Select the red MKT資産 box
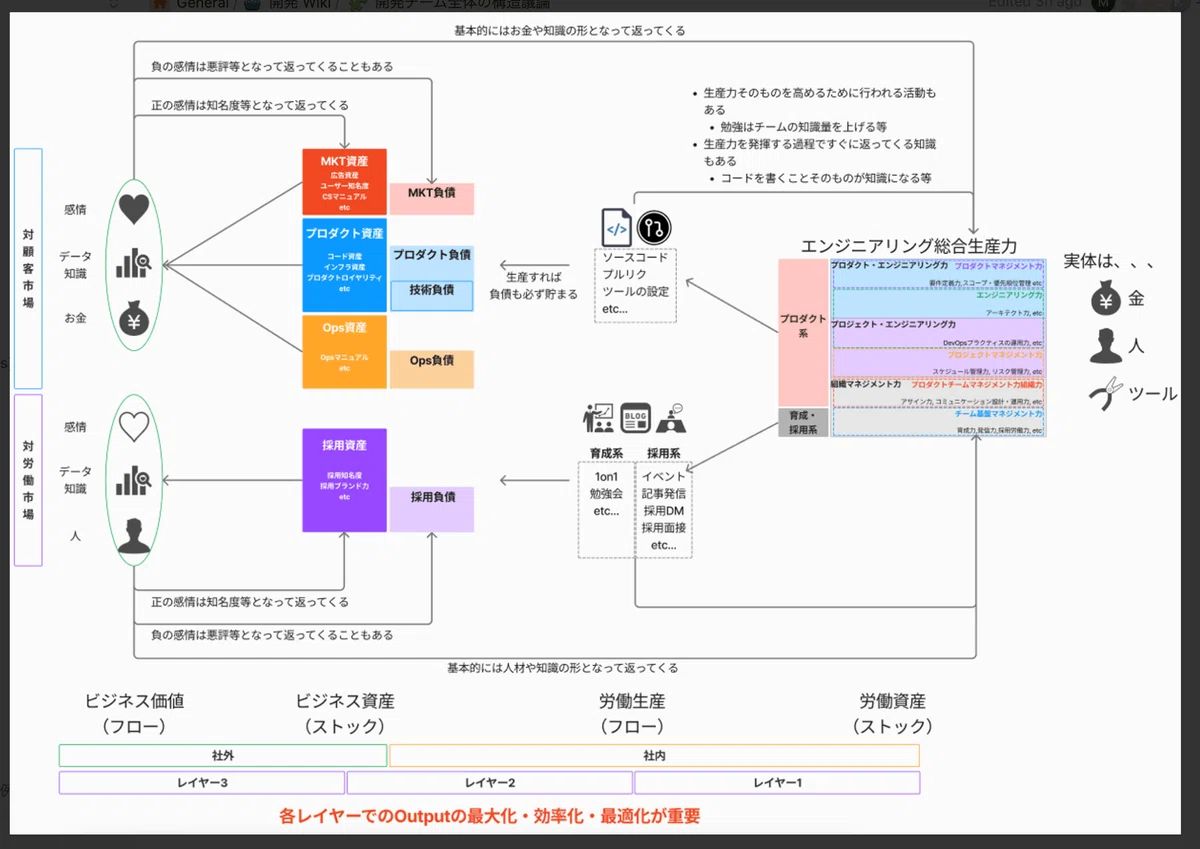This screenshot has width=1200, height=849. click(344, 182)
